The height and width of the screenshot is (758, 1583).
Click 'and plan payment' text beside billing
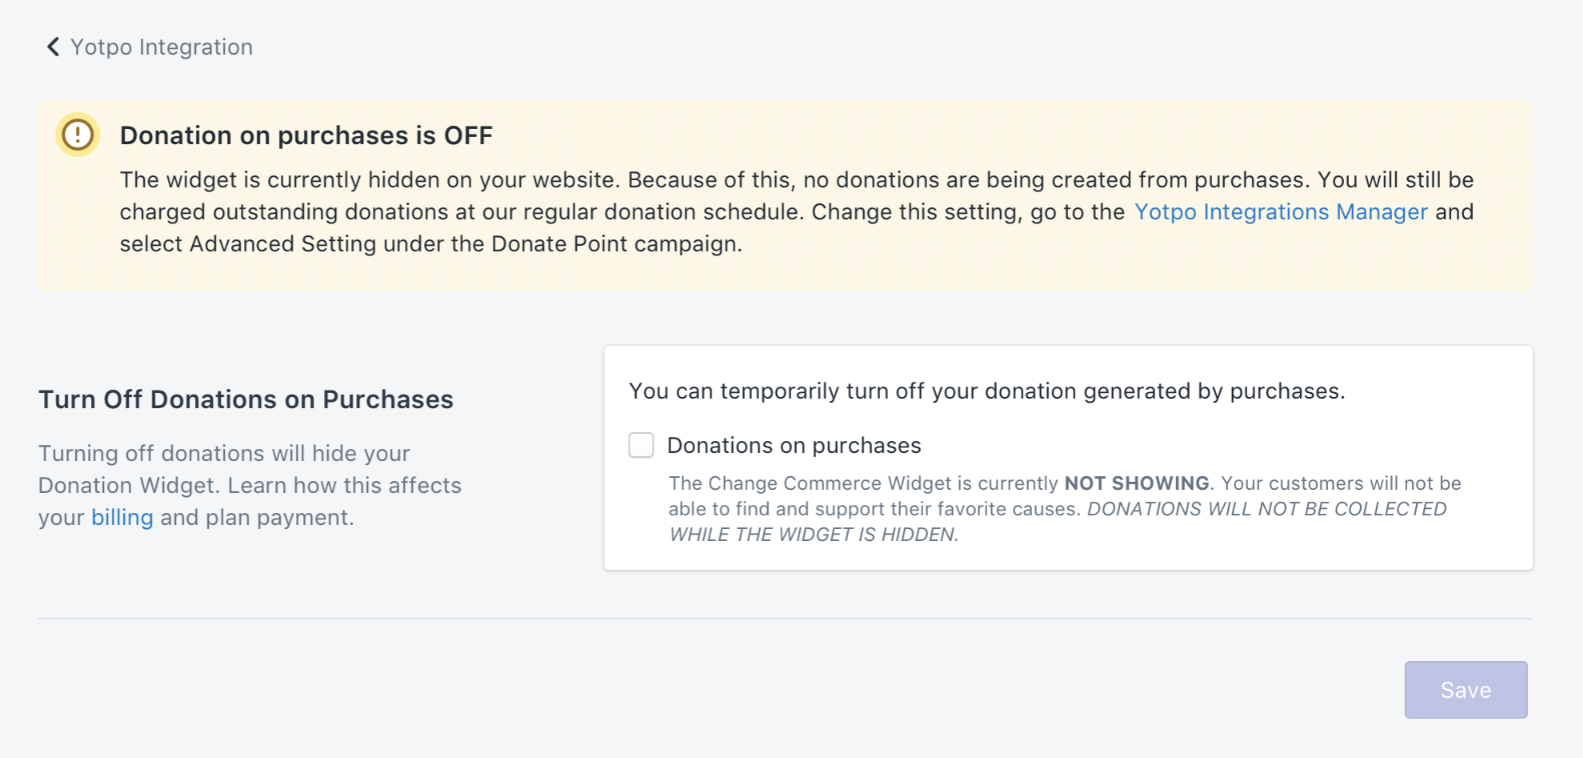pos(257,517)
